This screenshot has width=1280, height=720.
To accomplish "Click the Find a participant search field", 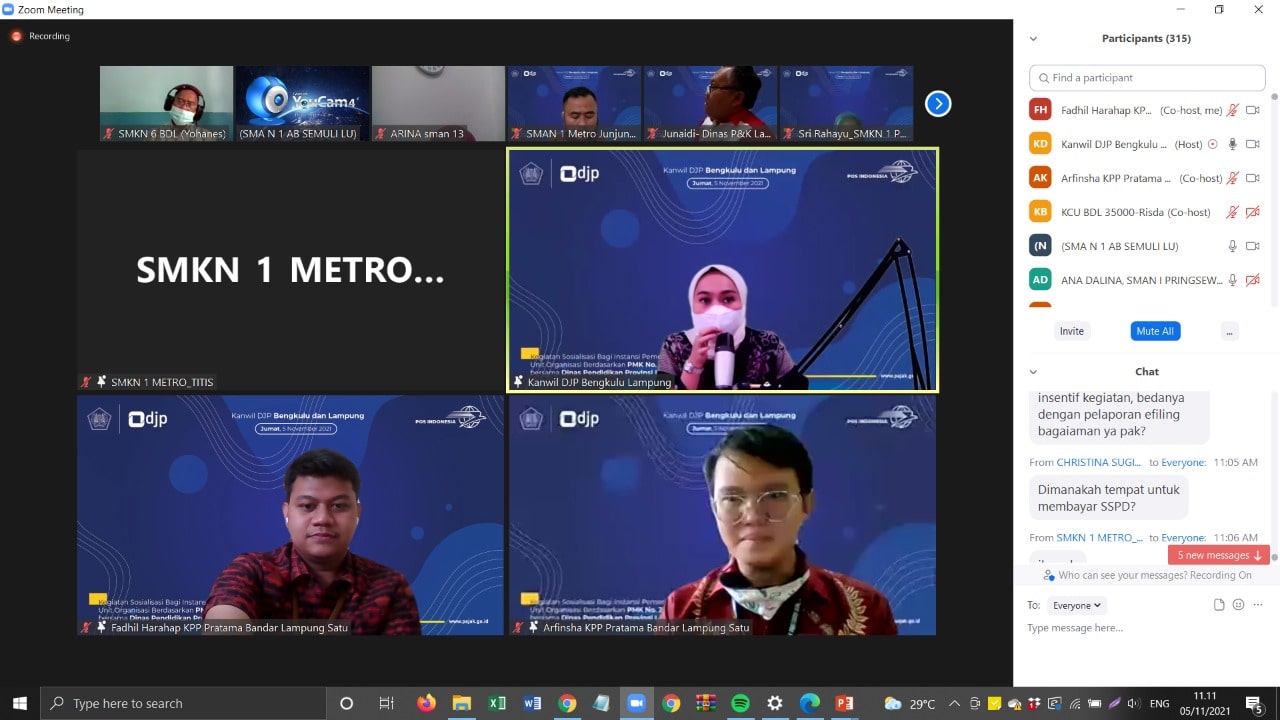I will (1147, 78).
